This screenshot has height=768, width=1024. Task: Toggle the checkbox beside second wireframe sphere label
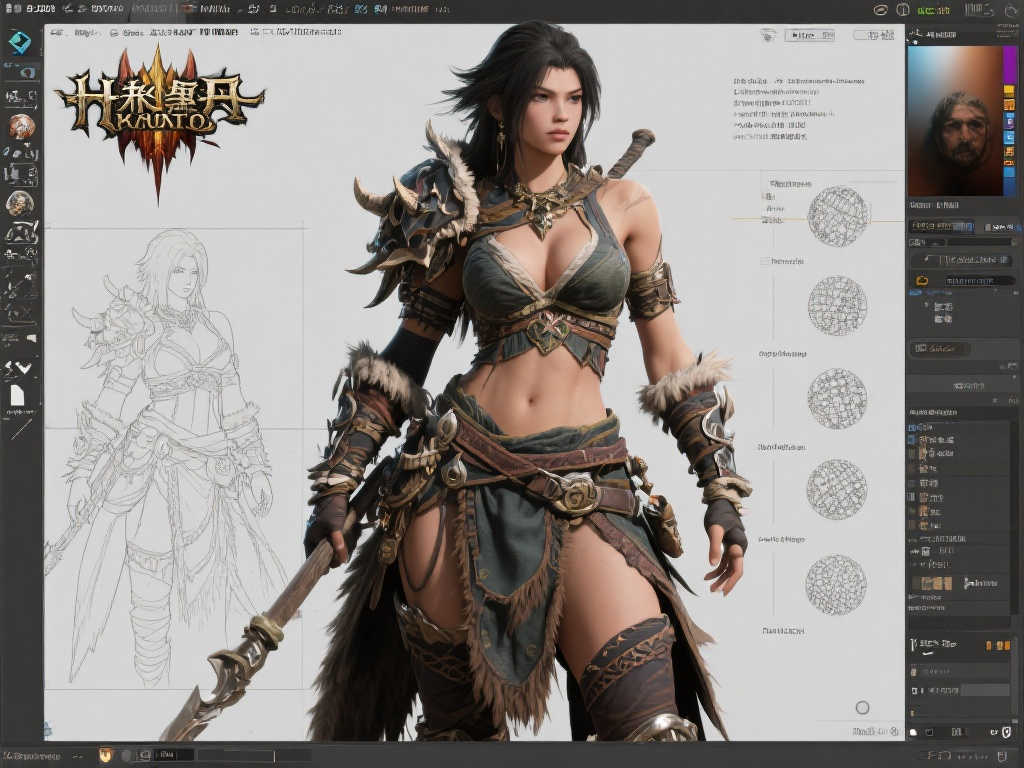765,261
